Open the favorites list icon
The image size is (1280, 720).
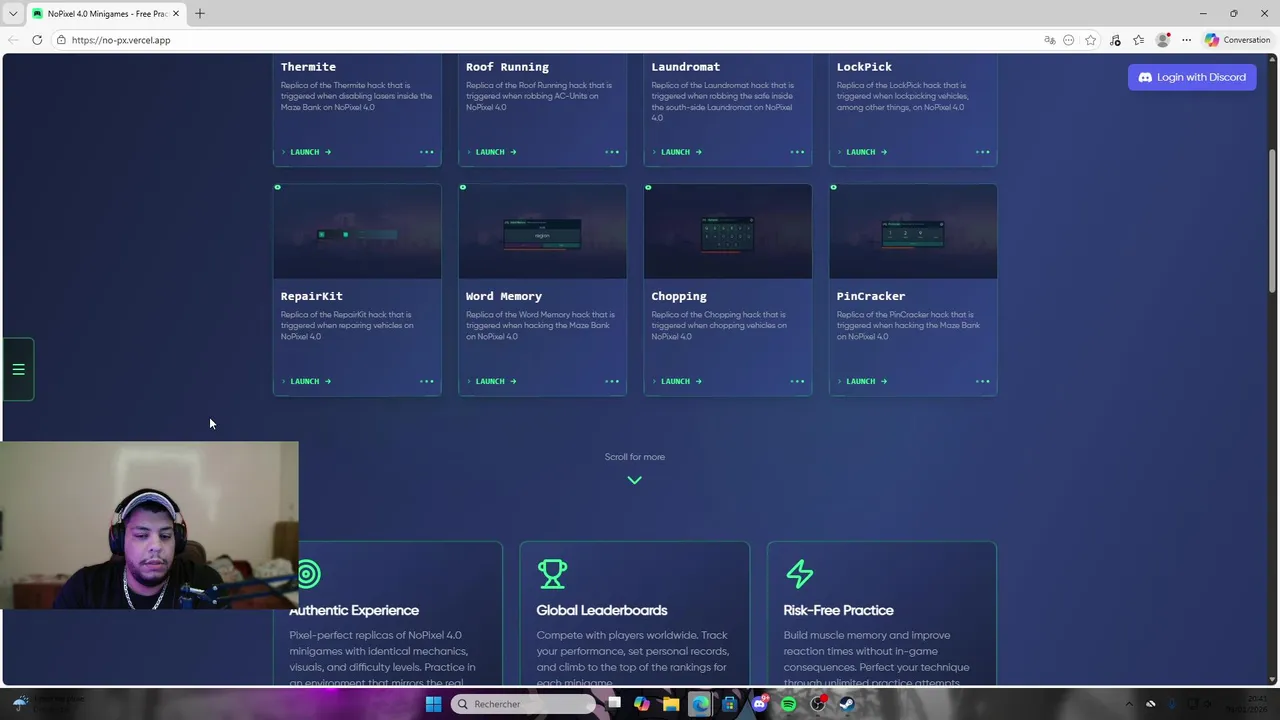[1139, 40]
